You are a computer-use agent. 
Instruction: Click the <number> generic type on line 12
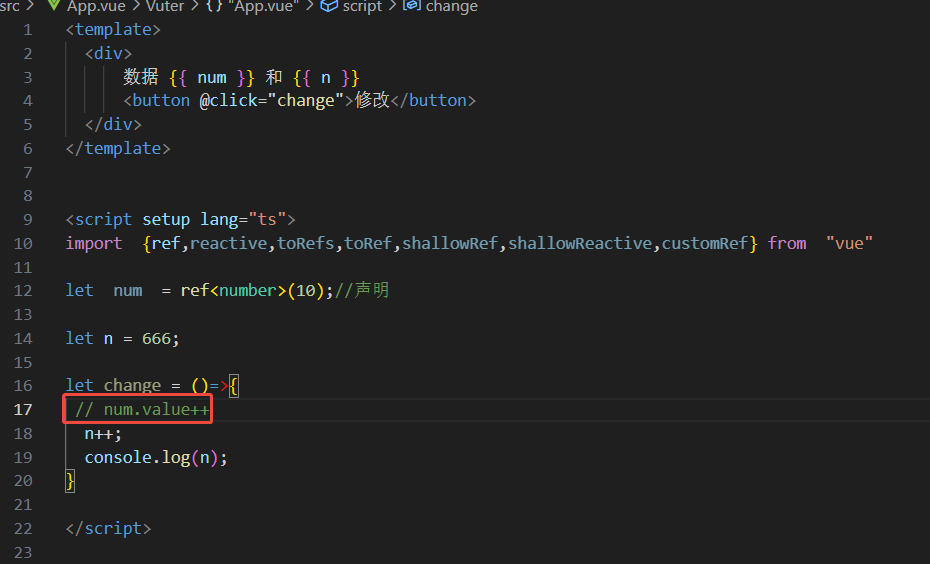248,291
